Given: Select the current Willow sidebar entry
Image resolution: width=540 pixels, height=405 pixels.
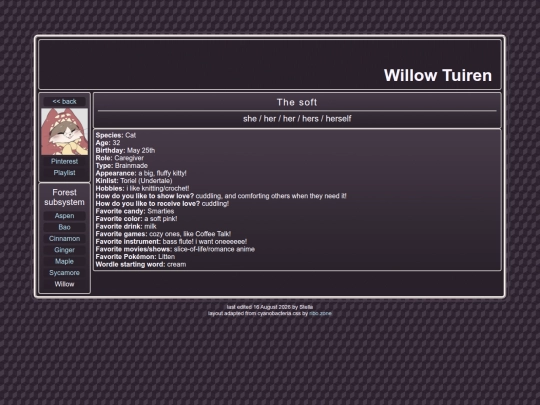Looking at the screenshot, I should click(x=64, y=284).
